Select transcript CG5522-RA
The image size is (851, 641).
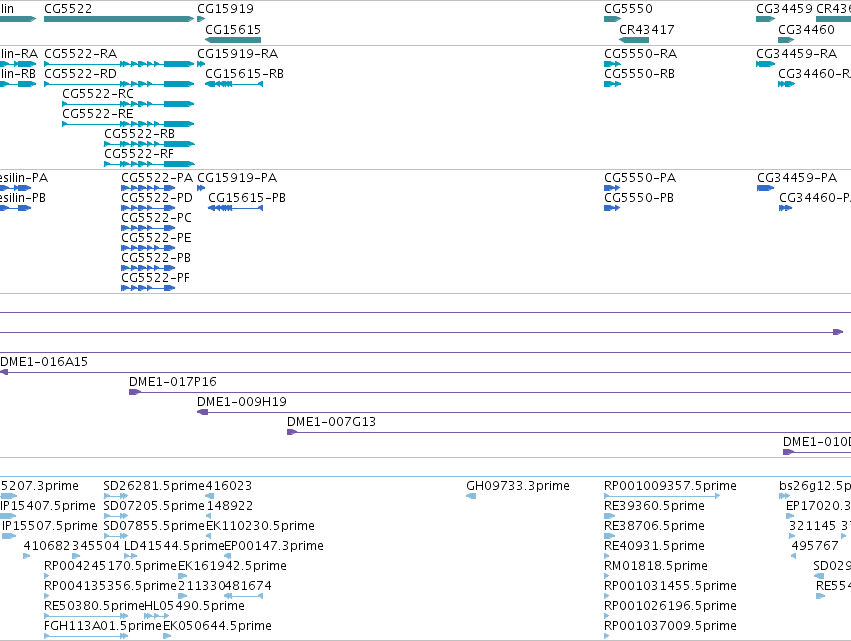[119, 64]
